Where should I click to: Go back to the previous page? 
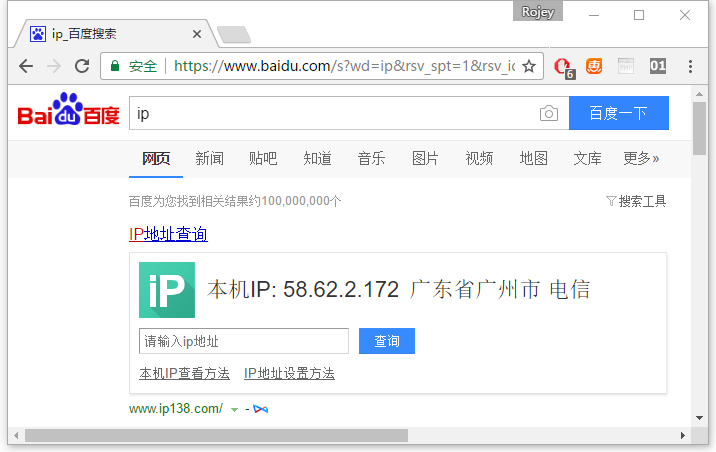coord(26,67)
